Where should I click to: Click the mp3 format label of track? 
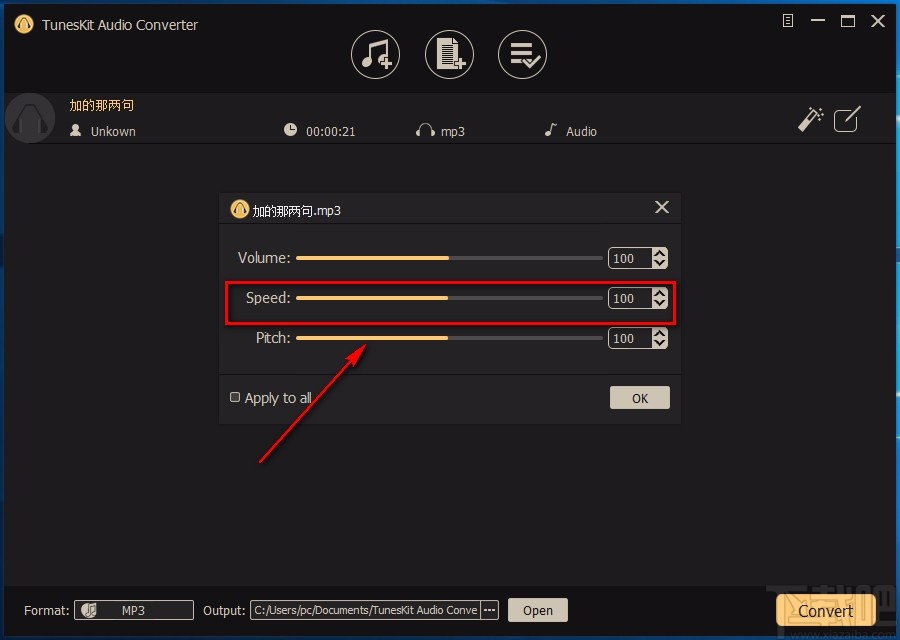(x=452, y=131)
